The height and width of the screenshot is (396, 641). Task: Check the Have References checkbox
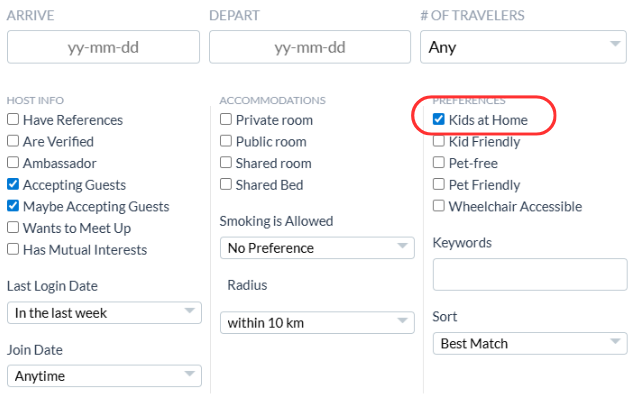point(13,119)
